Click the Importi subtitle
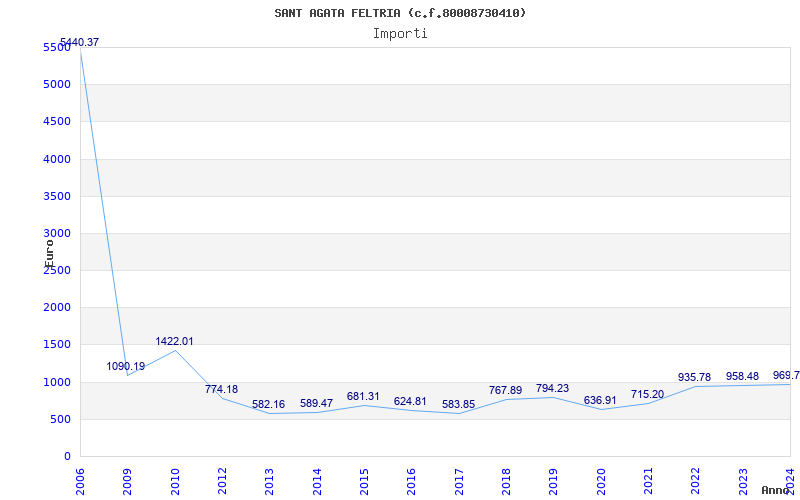This screenshot has height=500, width=800. [400, 34]
